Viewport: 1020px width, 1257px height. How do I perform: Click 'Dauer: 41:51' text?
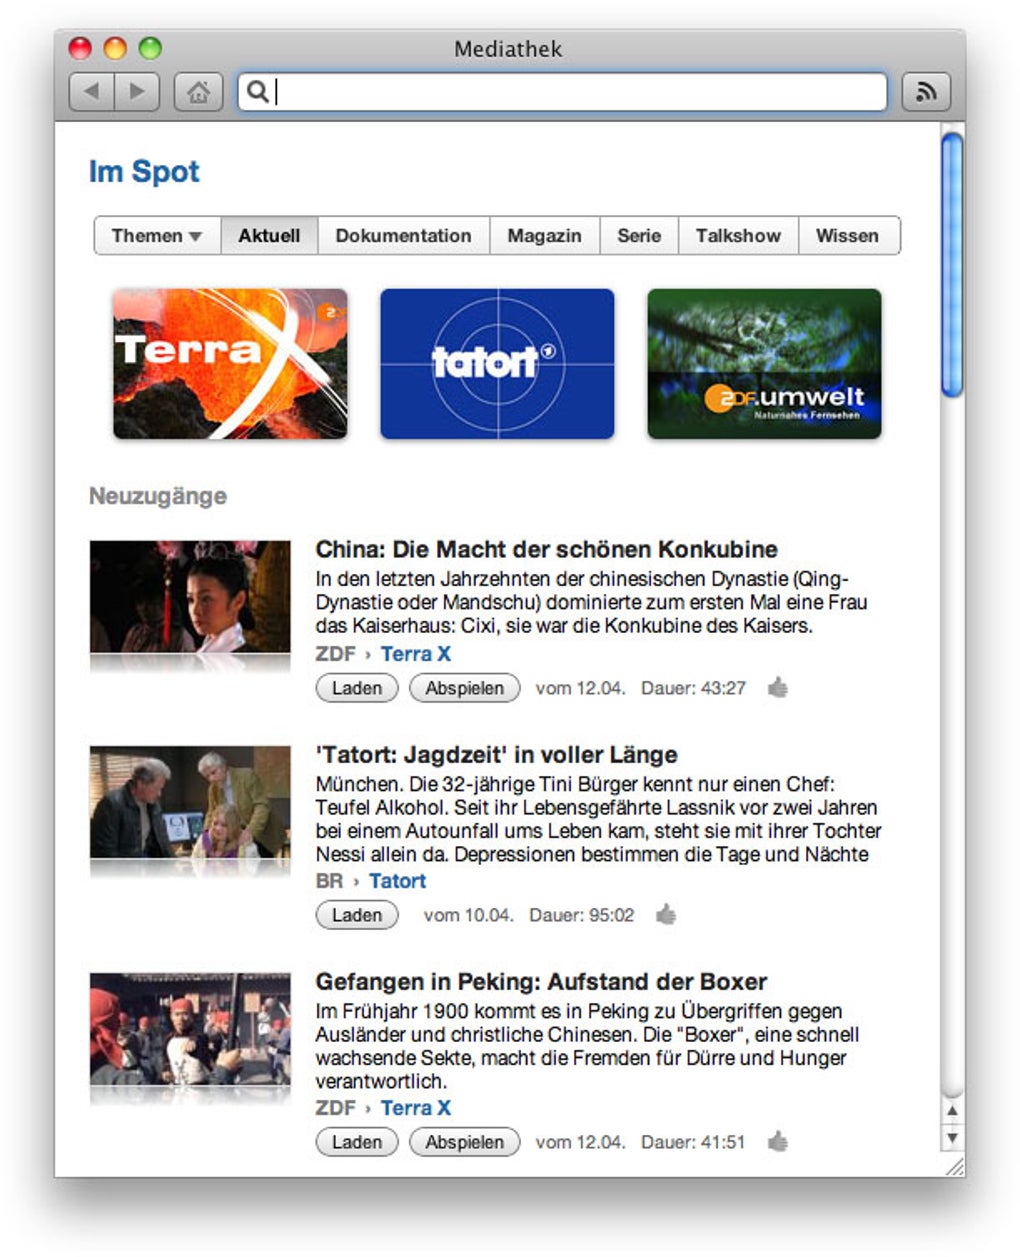(693, 1142)
